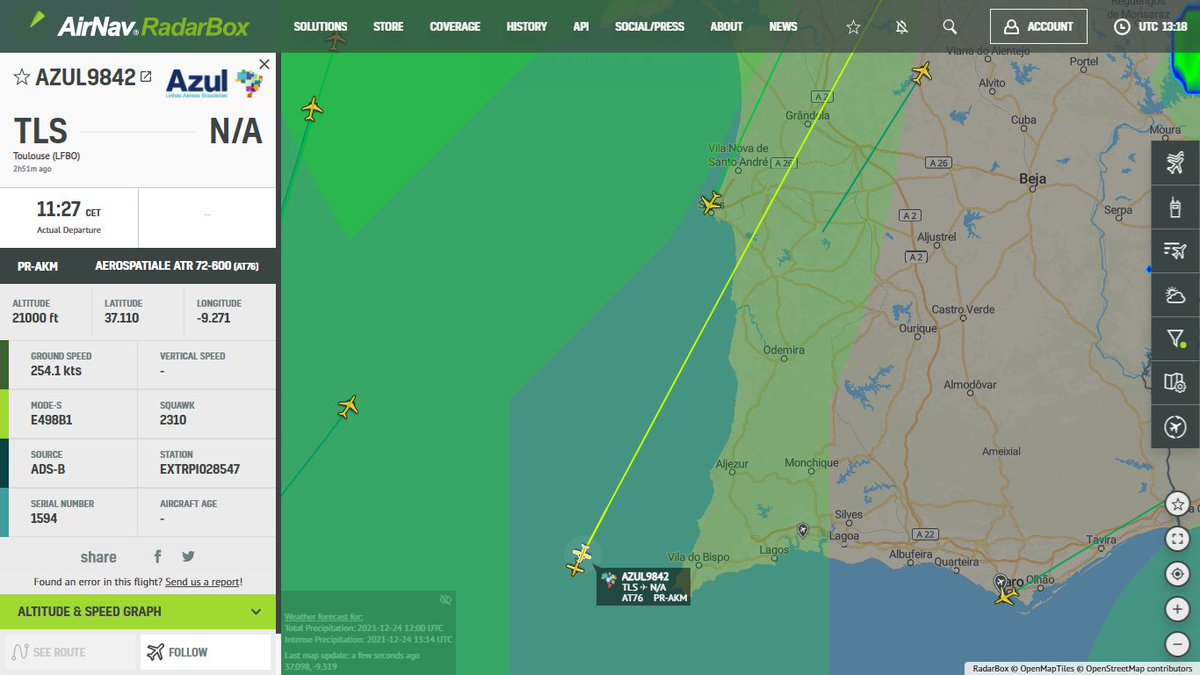Open the map settings sidebar icon
Viewport: 1200px width, 675px height.
click(1175, 383)
